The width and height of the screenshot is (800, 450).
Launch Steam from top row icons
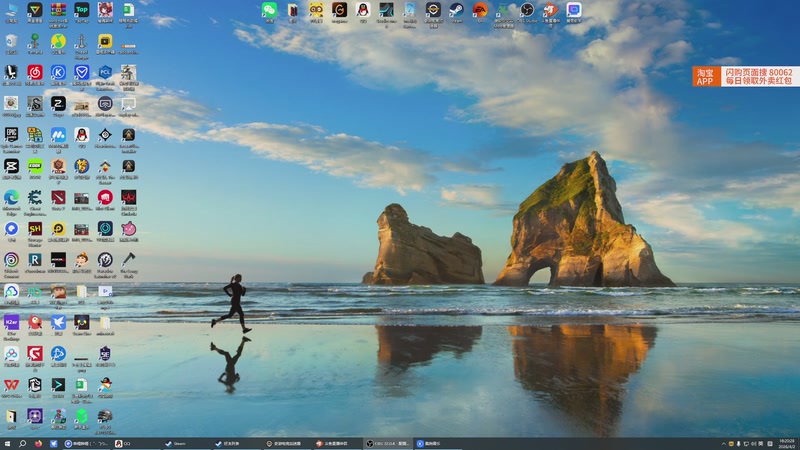pyautogui.click(x=456, y=11)
